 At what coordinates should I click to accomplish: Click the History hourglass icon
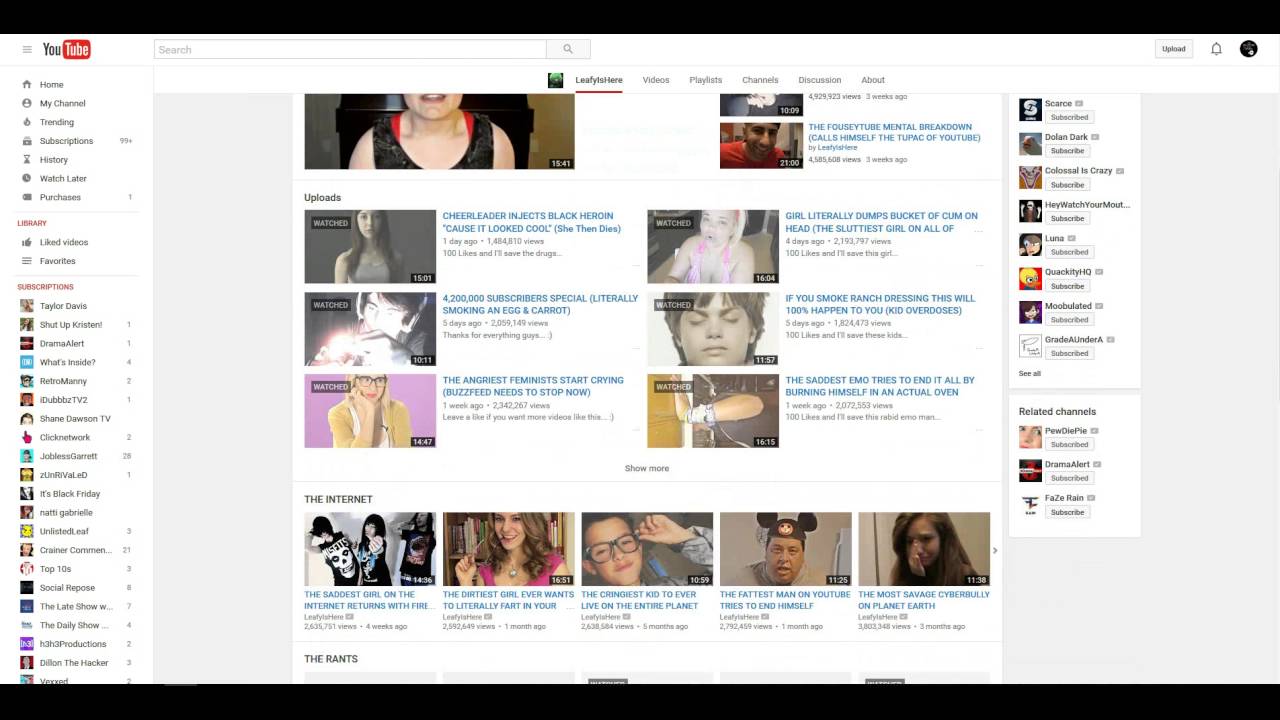27,159
